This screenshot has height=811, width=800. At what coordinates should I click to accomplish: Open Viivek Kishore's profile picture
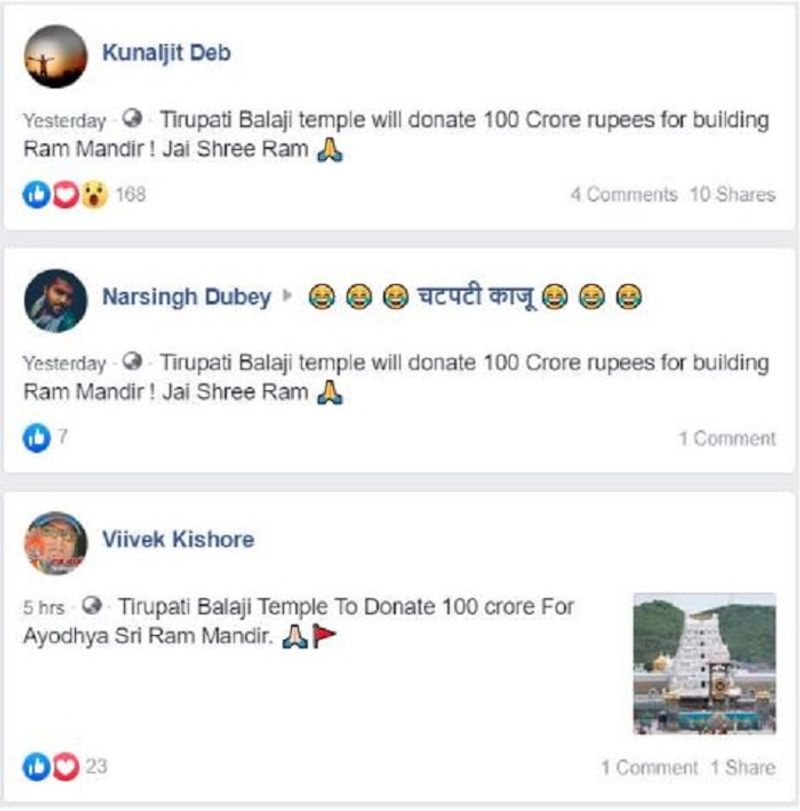(55, 543)
